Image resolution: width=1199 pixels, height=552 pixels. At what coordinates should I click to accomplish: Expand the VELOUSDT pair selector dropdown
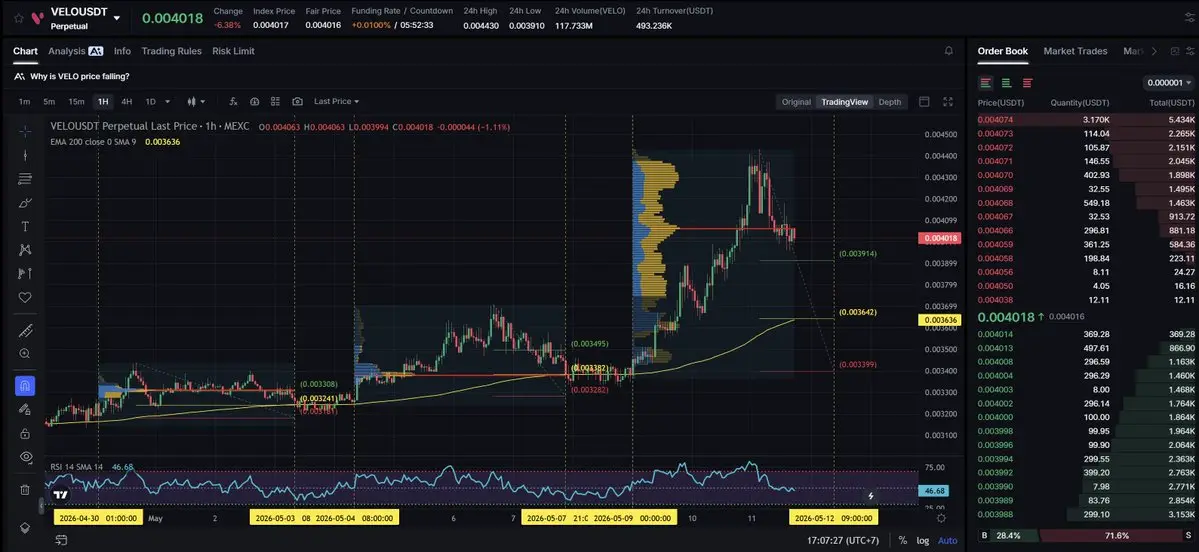coord(116,17)
